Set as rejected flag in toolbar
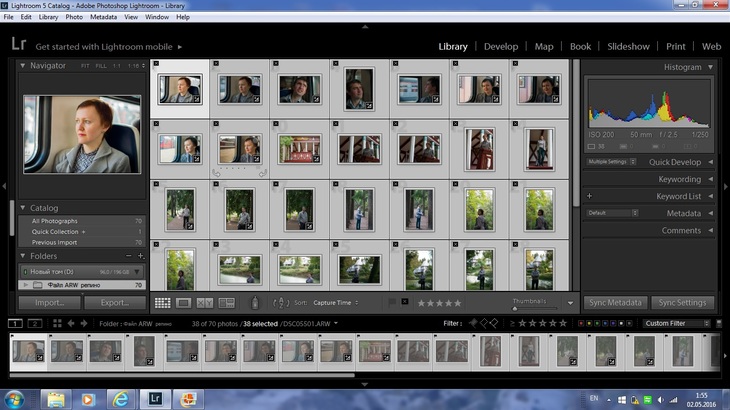The image size is (730, 410). click(405, 302)
